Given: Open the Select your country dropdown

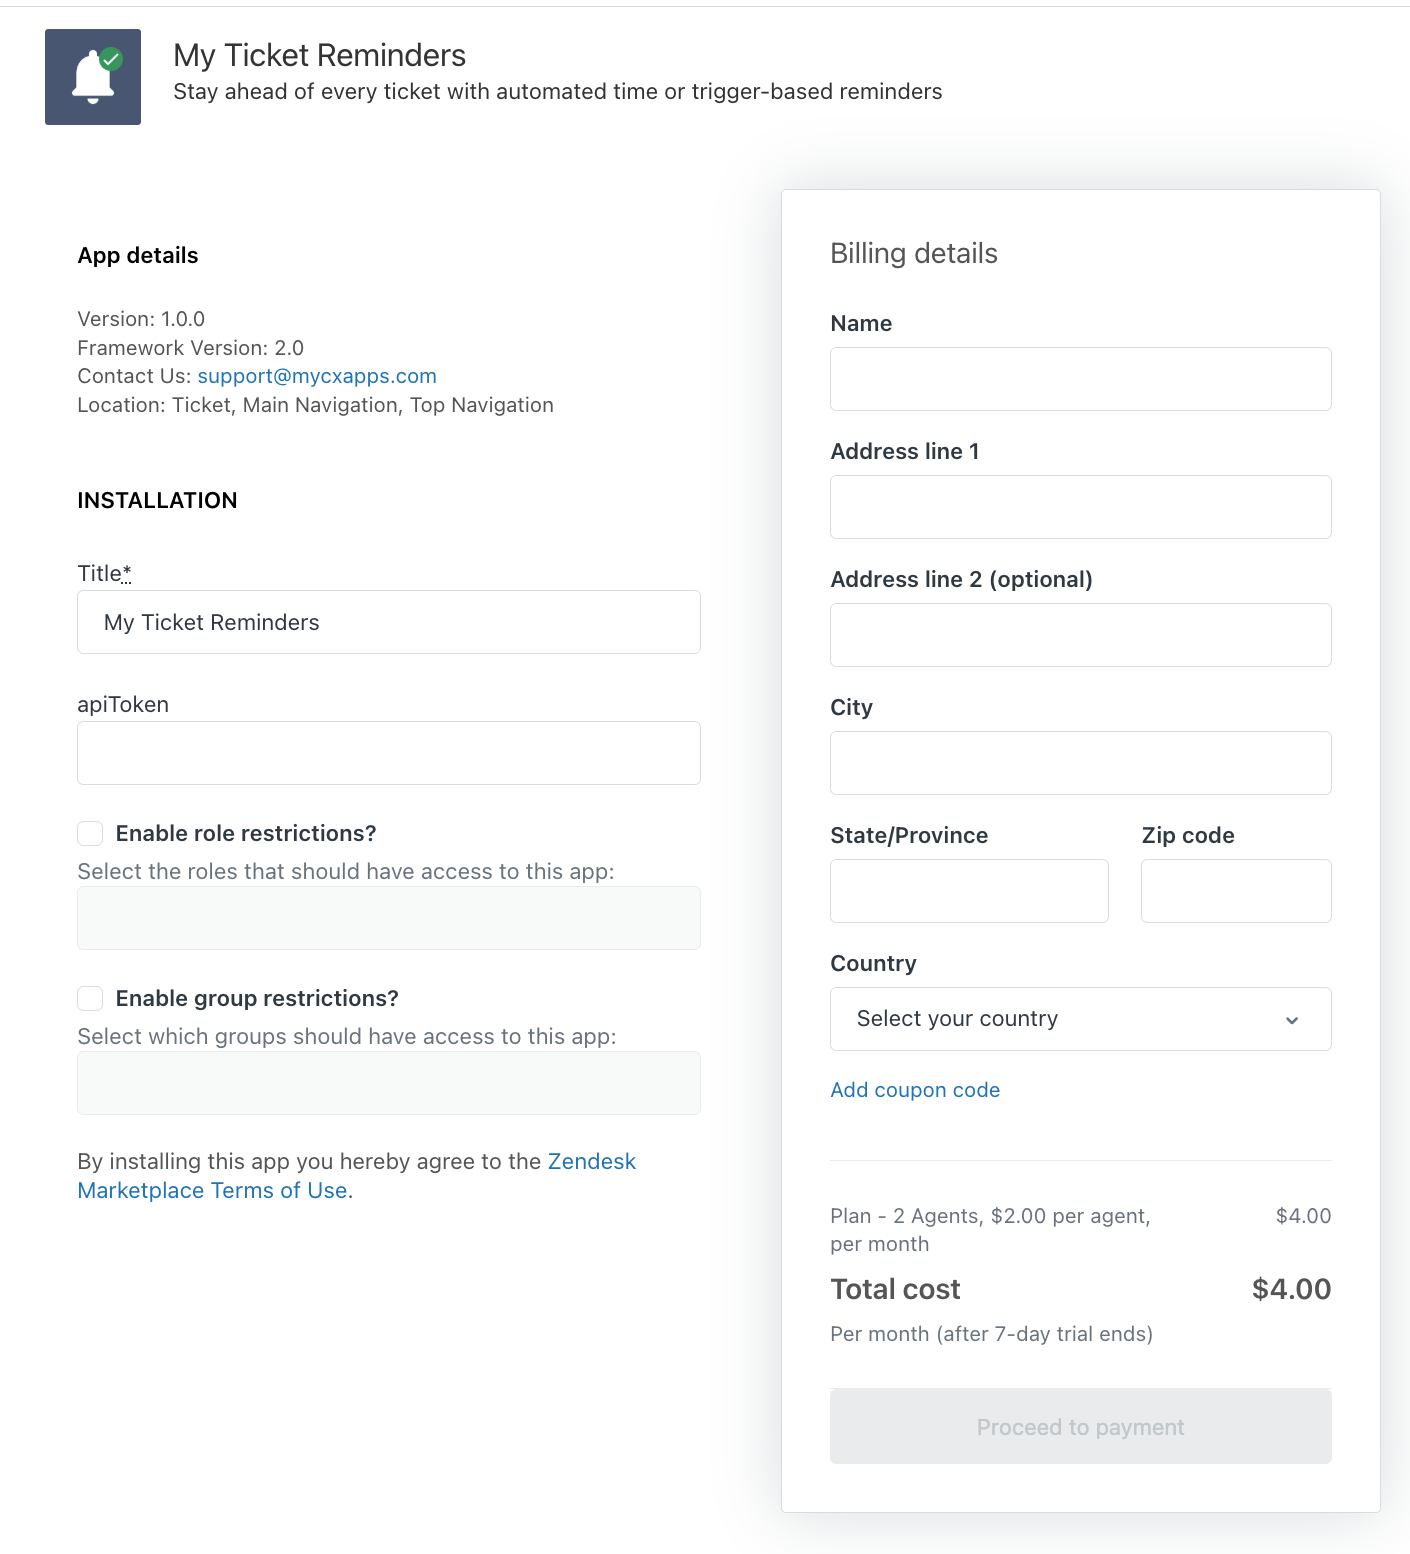Looking at the screenshot, I should pos(1081,1019).
